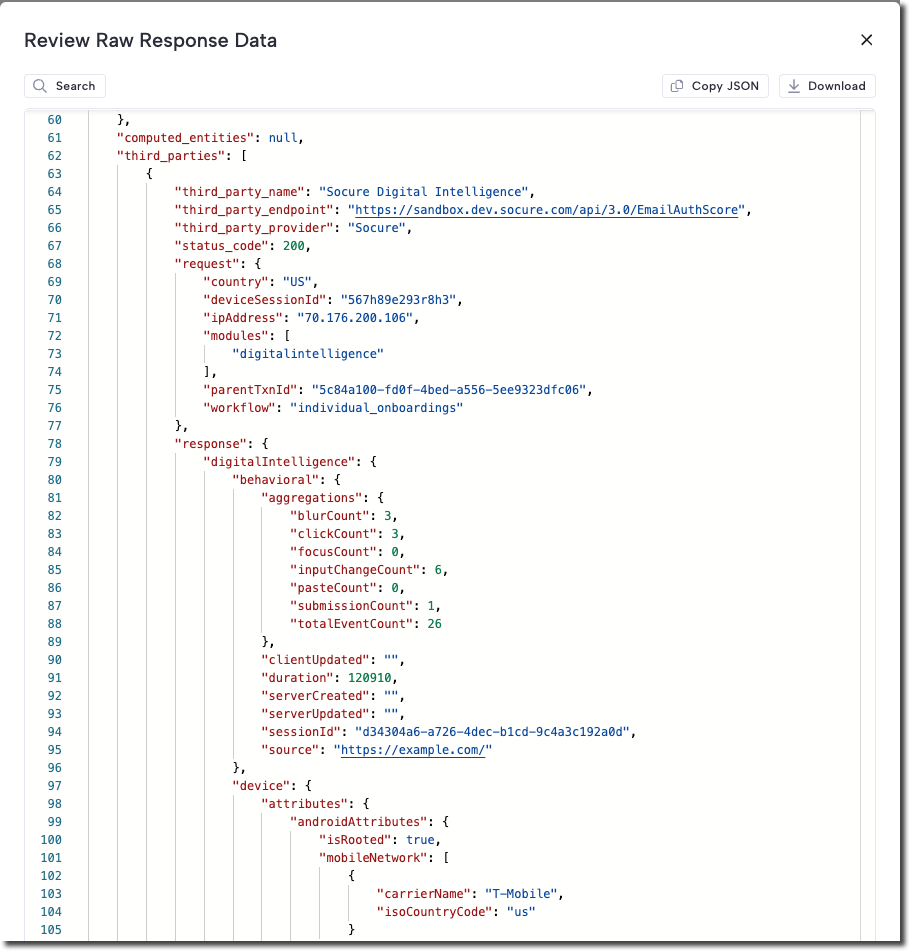Open the https://example.com/ source link

[413, 750]
